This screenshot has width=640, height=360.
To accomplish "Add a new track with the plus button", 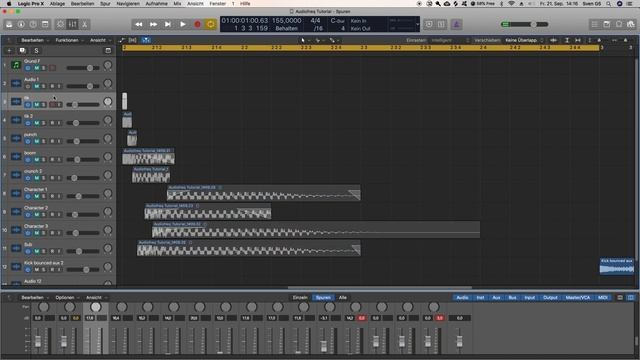I will pos(9,51).
